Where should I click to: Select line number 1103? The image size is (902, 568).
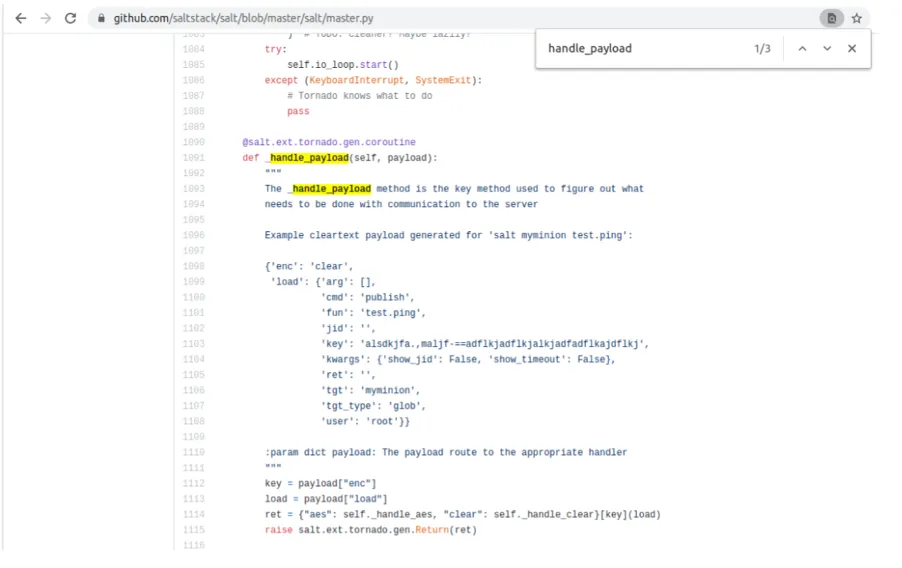(x=194, y=344)
